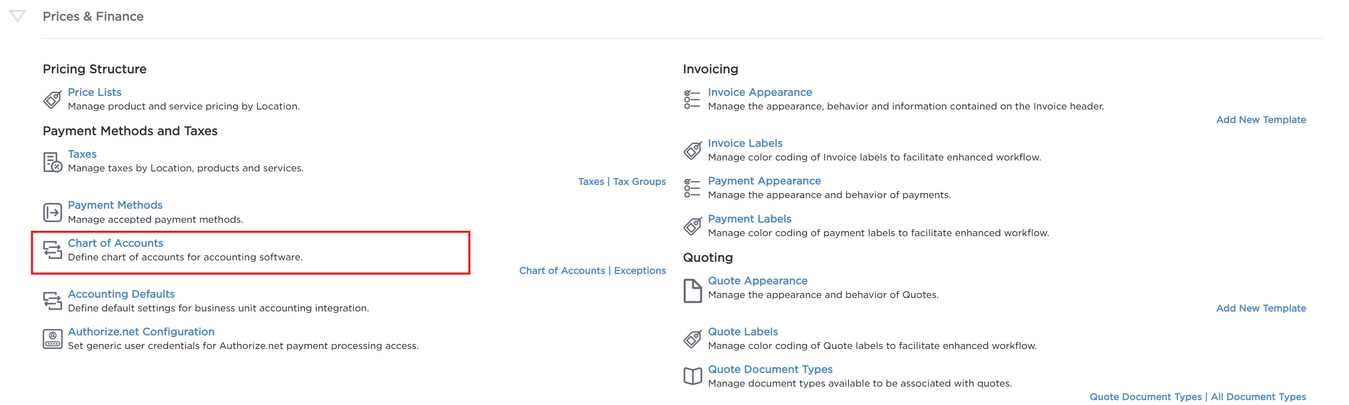
Task: Click the Authorize.net Configuration card icon
Action: pos(52,339)
